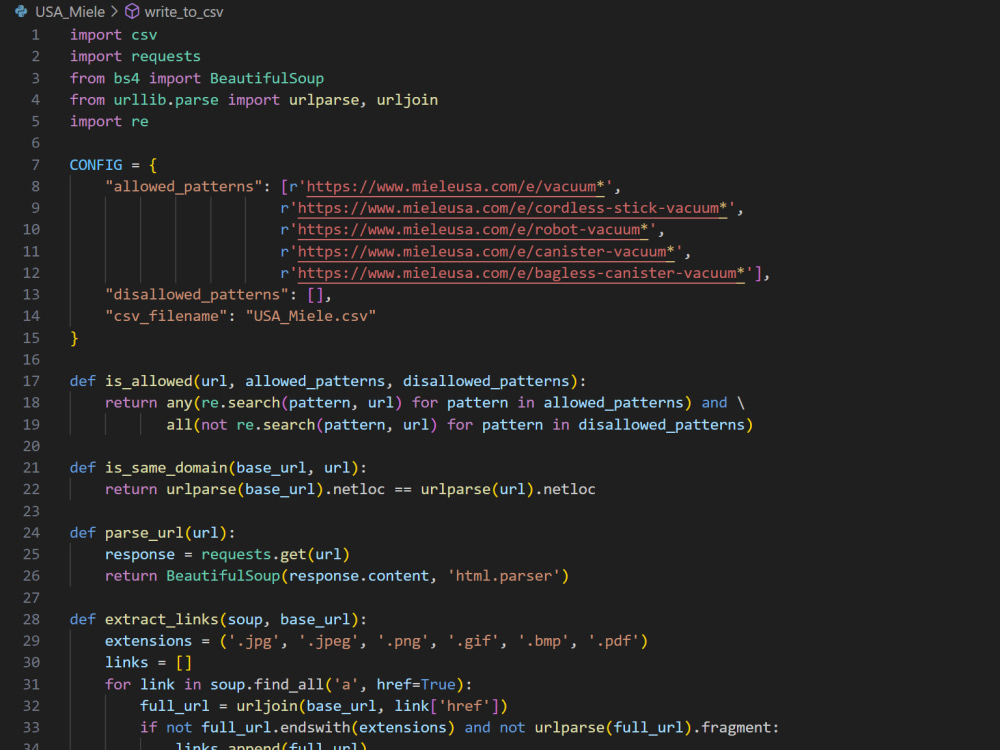Click the extract_links function name
This screenshot has height=750, width=1000.
pyautogui.click(x=162, y=619)
